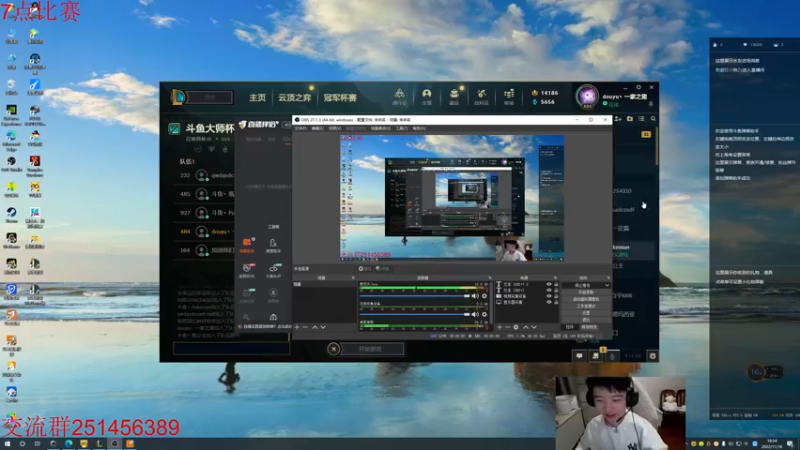Move scene down in OBS scenes panel
The height and width of the screenshot is (450, 800).
click(323, 327)
